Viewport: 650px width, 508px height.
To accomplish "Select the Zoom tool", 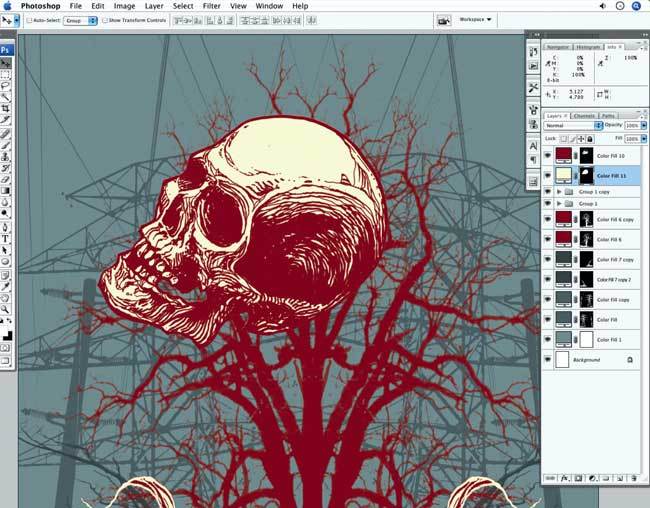I will pos(6,309).
